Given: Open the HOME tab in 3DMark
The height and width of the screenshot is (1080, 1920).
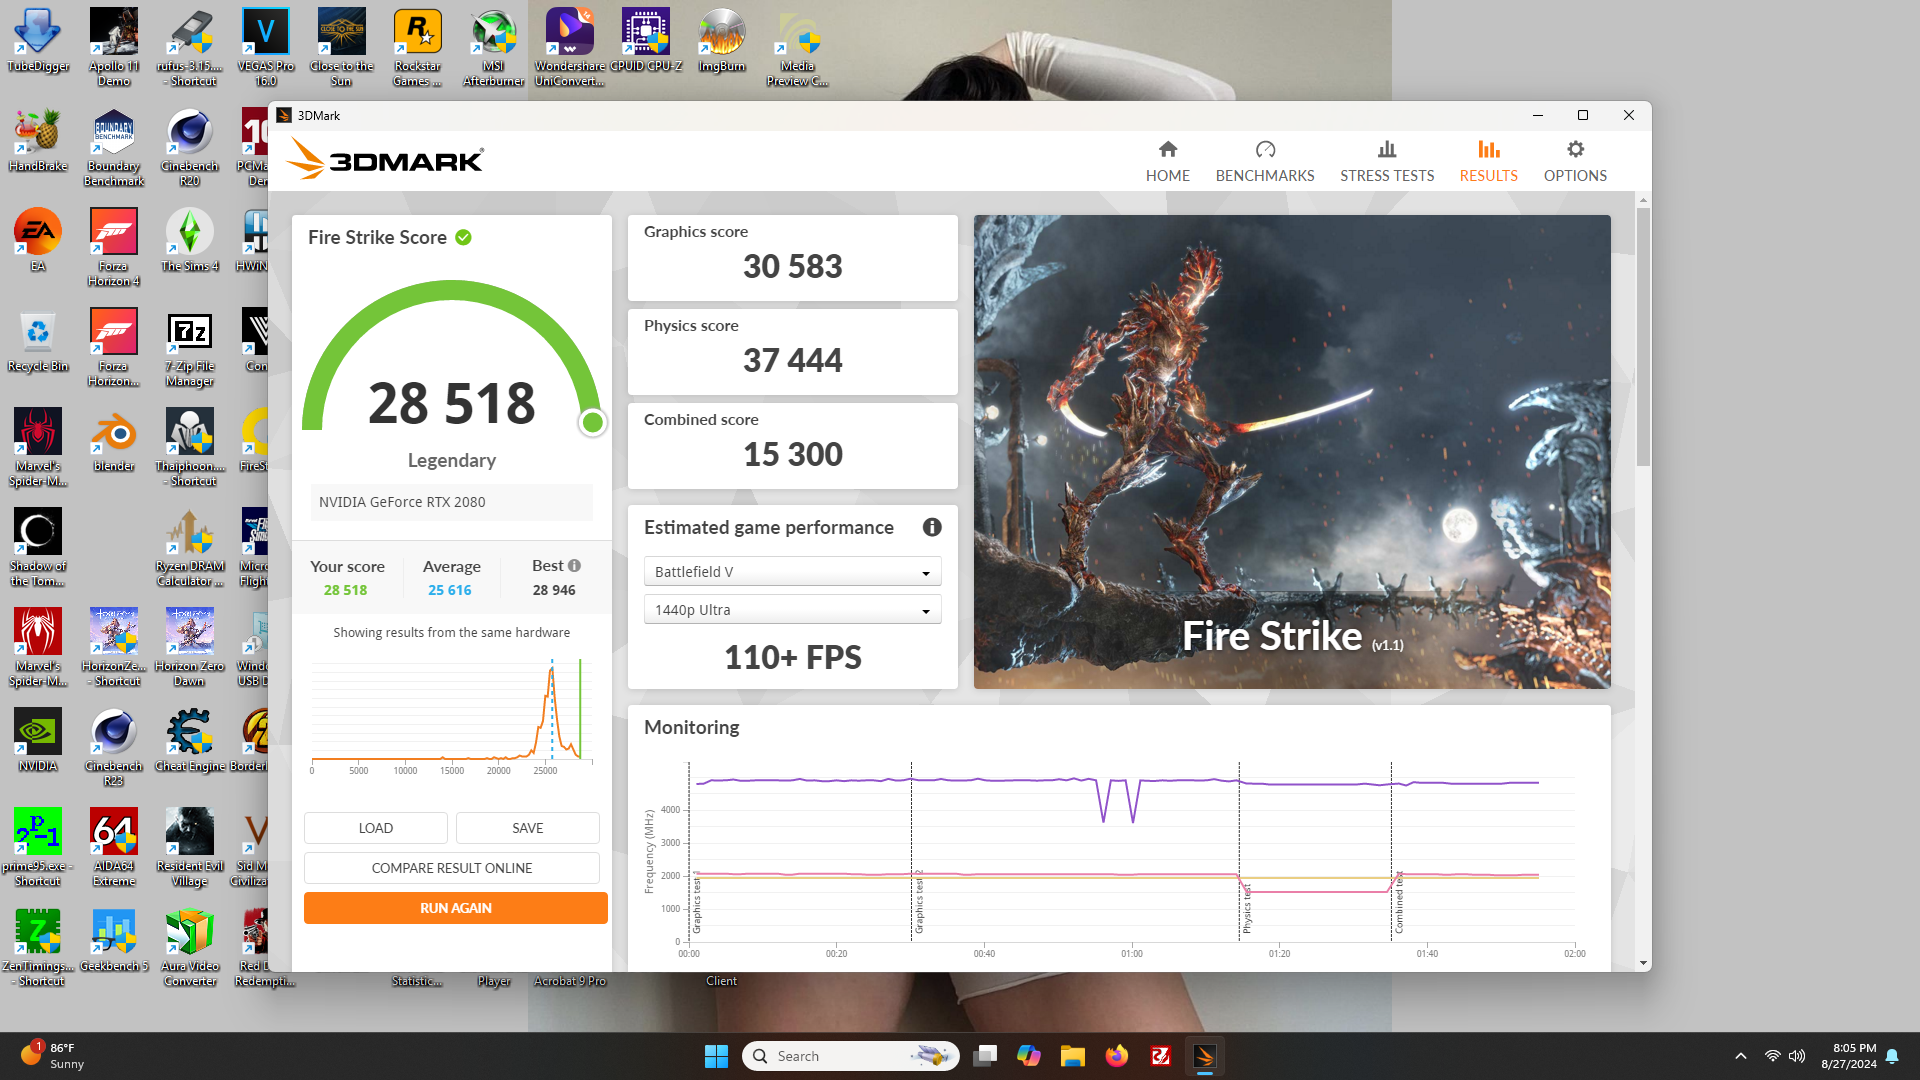Looking at the screenshot, I should (x=1167, y=161).
